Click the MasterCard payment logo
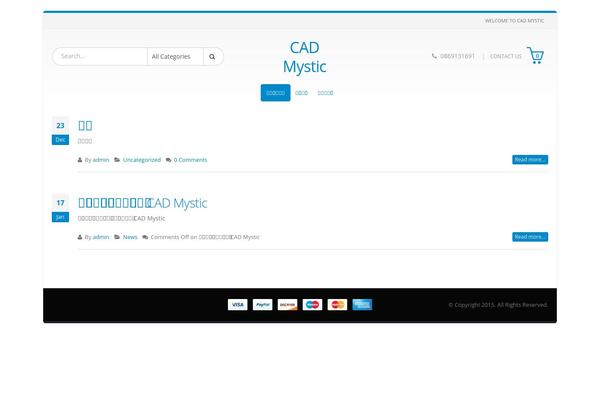This screenshot has height=400, width=600. [337, 305]
